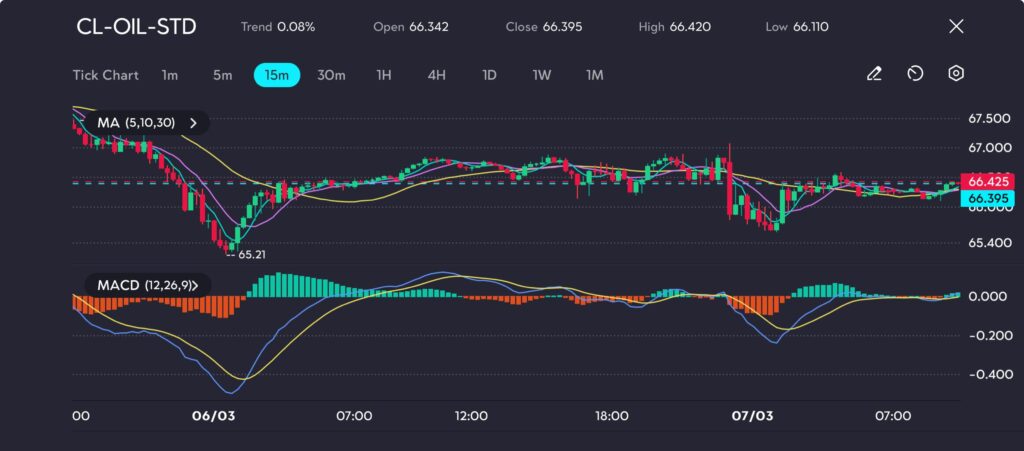
Task: Choose the 1D timeframe
Action: pos(489,75)
